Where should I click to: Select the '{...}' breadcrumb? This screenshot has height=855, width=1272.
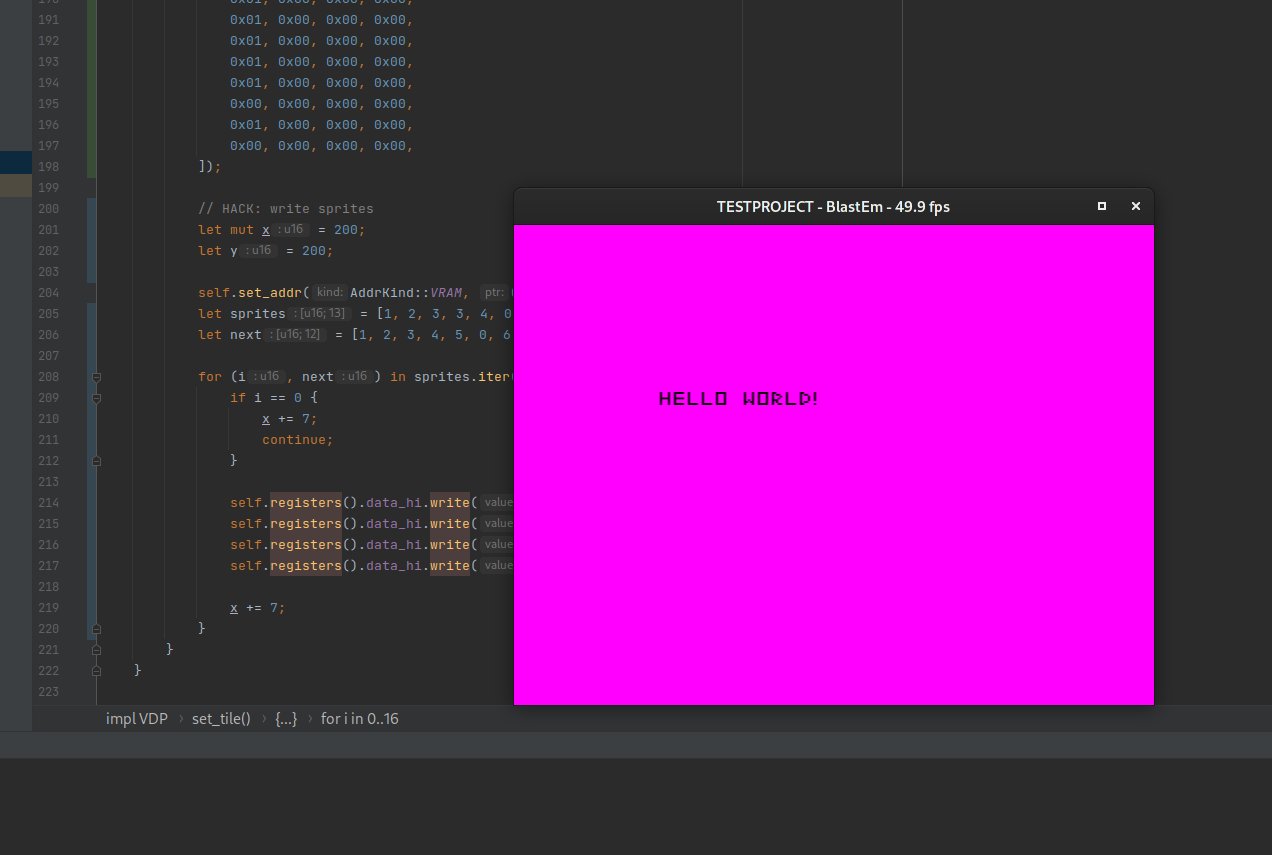tap(286, 718)
